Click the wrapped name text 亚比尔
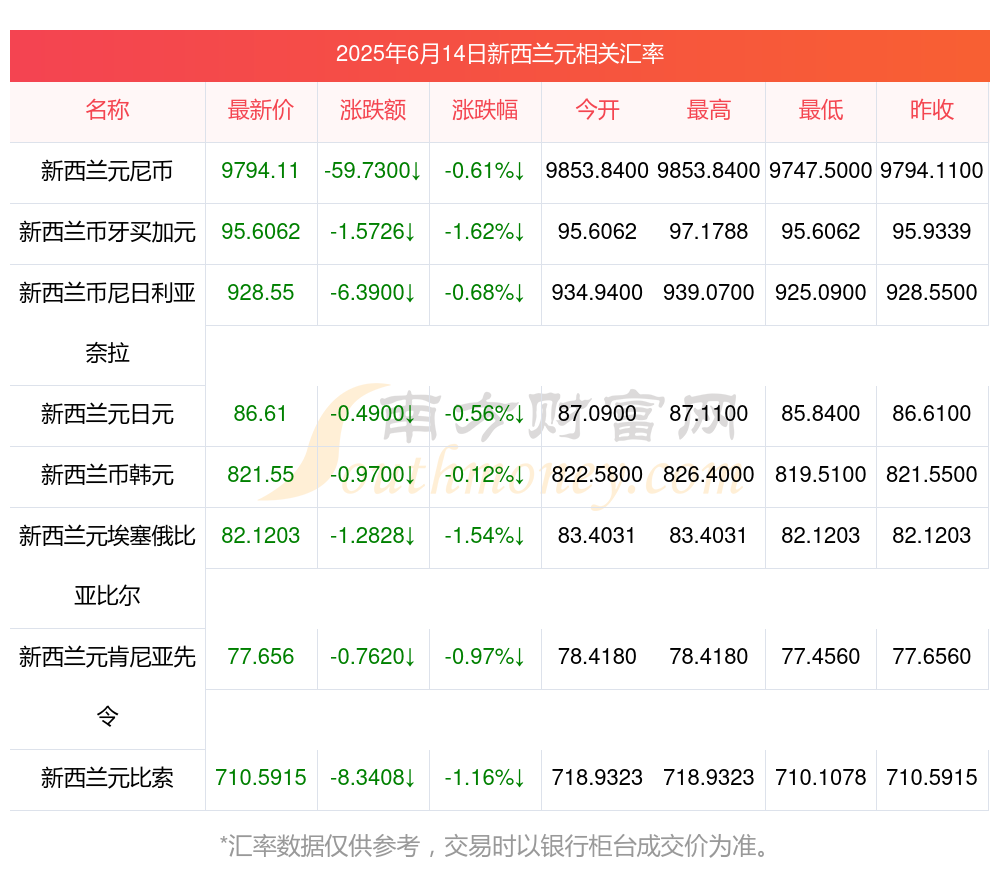The width and height of the screenshot is (1000, 877). [x=107, y=596]
